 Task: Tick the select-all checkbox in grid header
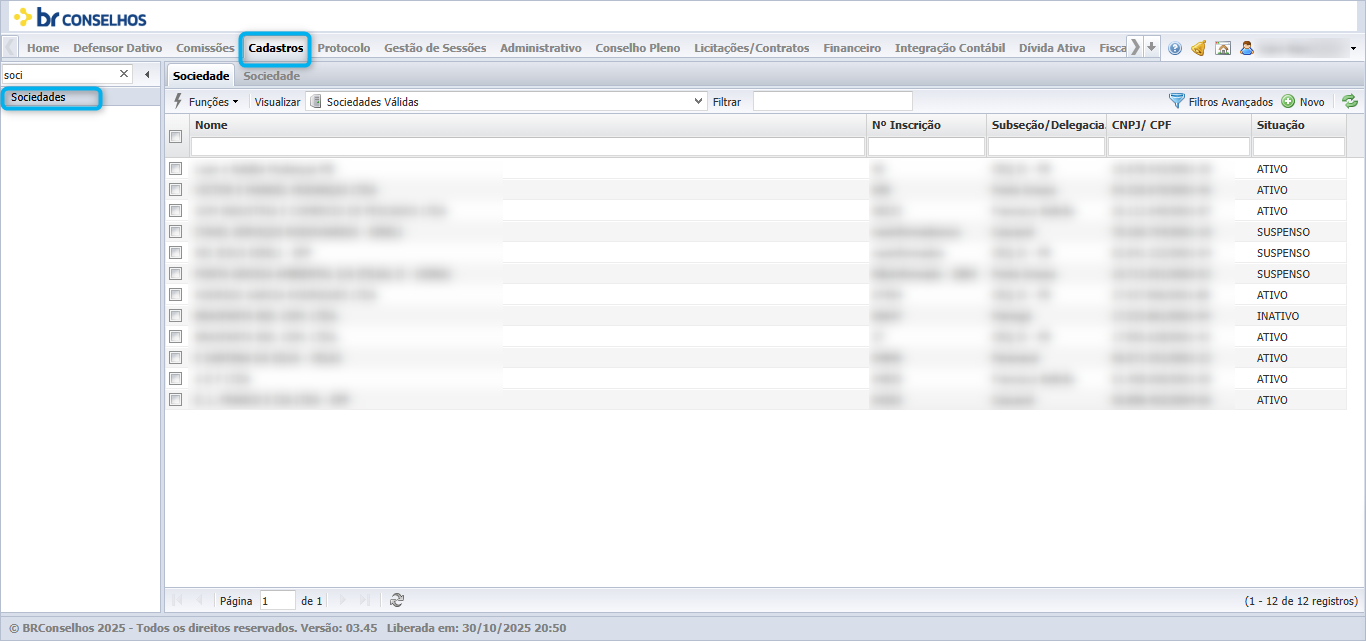click(176, 136)
